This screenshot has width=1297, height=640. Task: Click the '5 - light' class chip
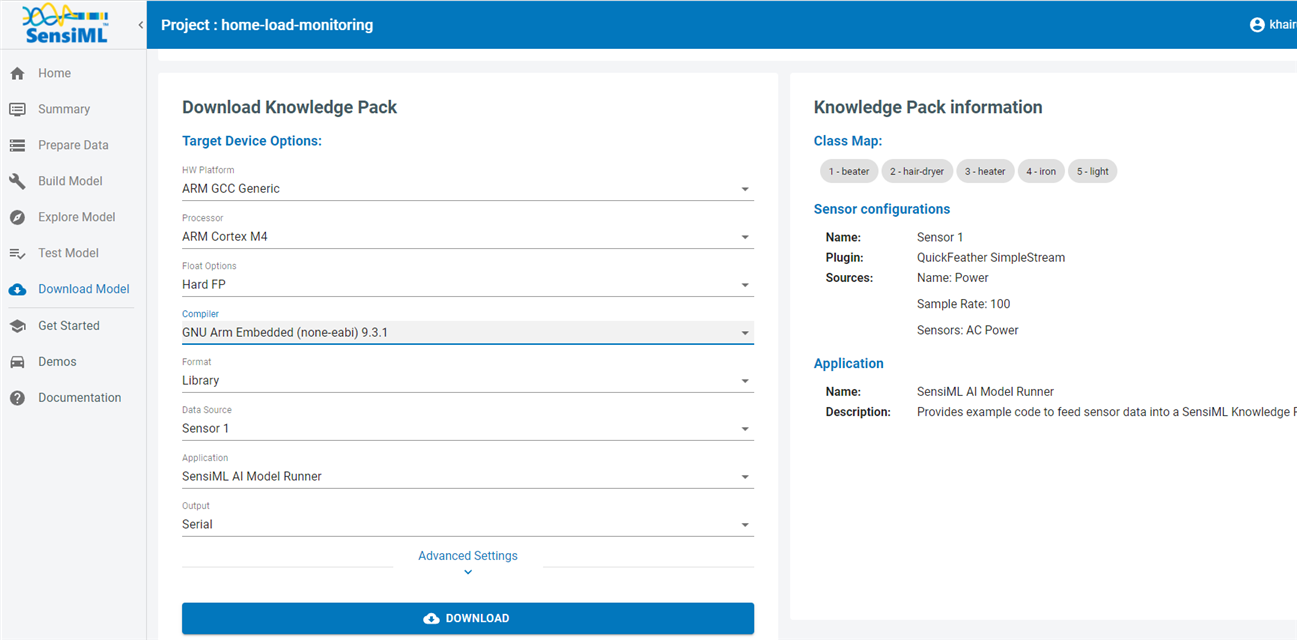pyautogui.click(x=1092, y=171)
